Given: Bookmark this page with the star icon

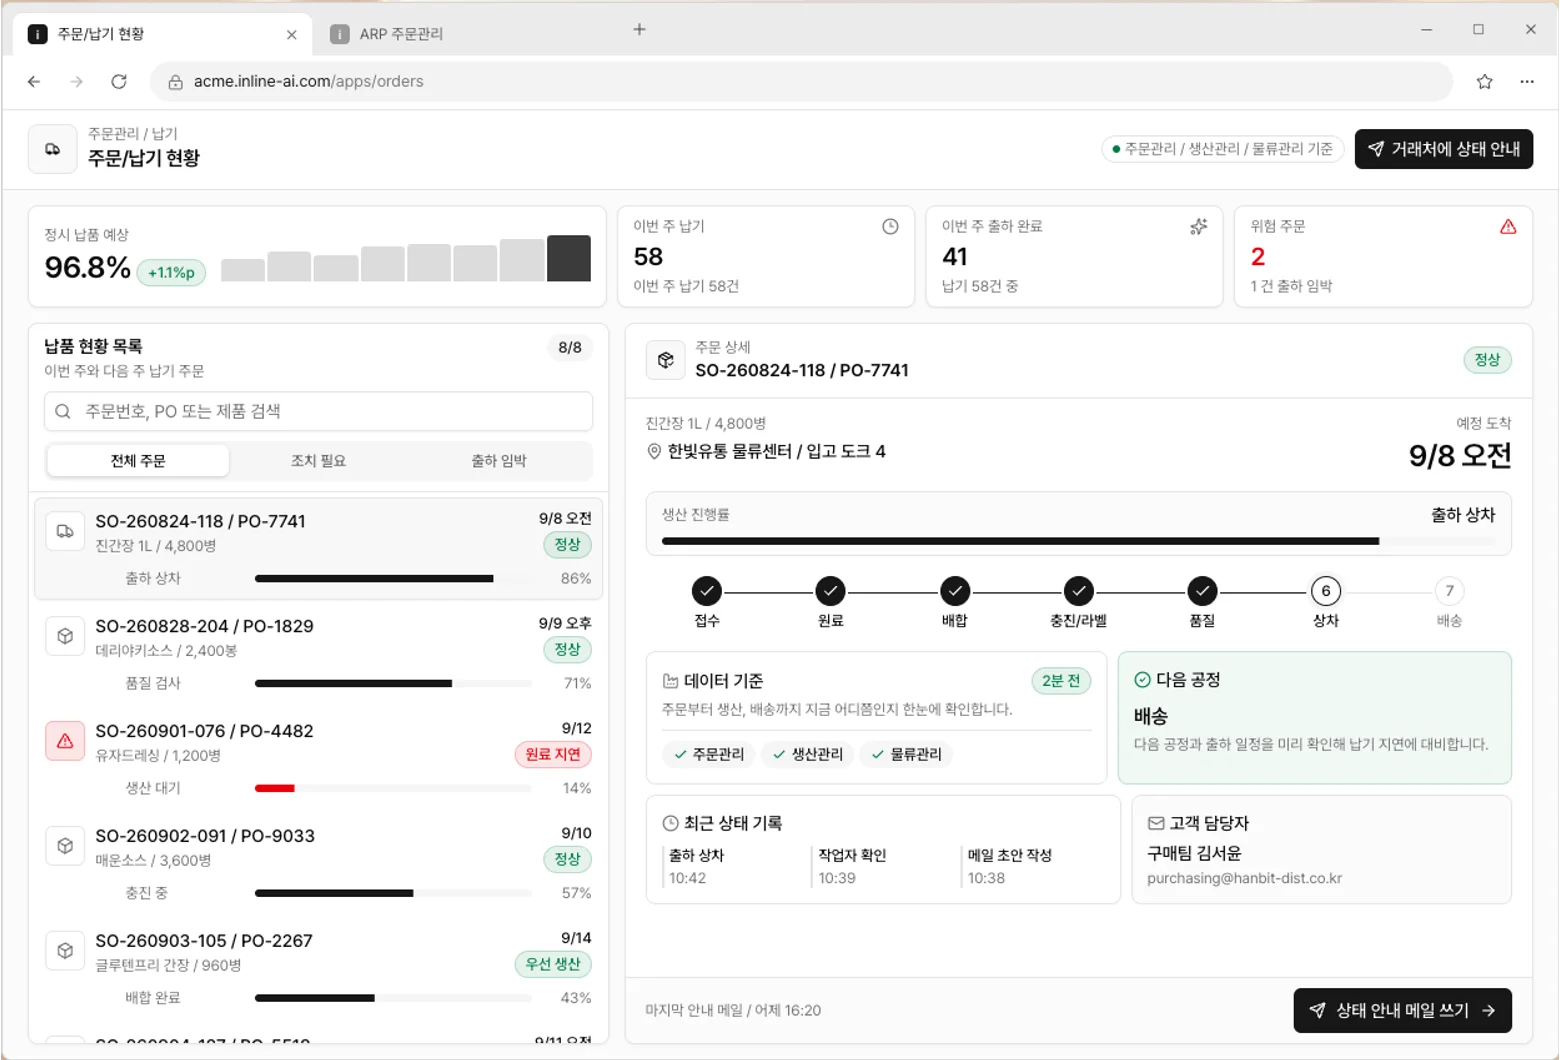Looking at the screenshot, I should pyautogui.click(x=1485, y=82).
